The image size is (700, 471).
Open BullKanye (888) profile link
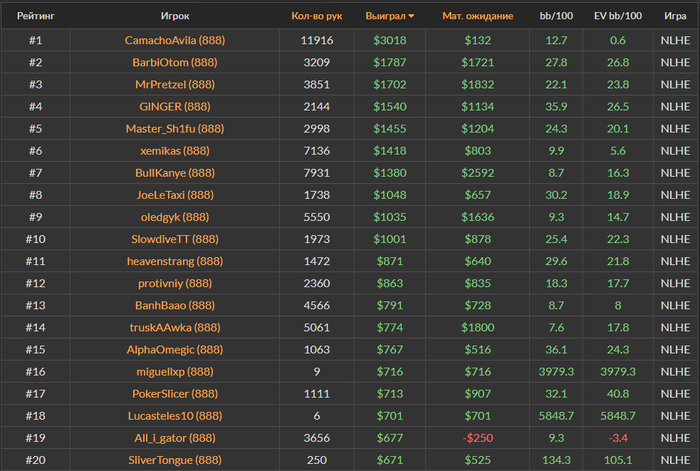[175, 172]
